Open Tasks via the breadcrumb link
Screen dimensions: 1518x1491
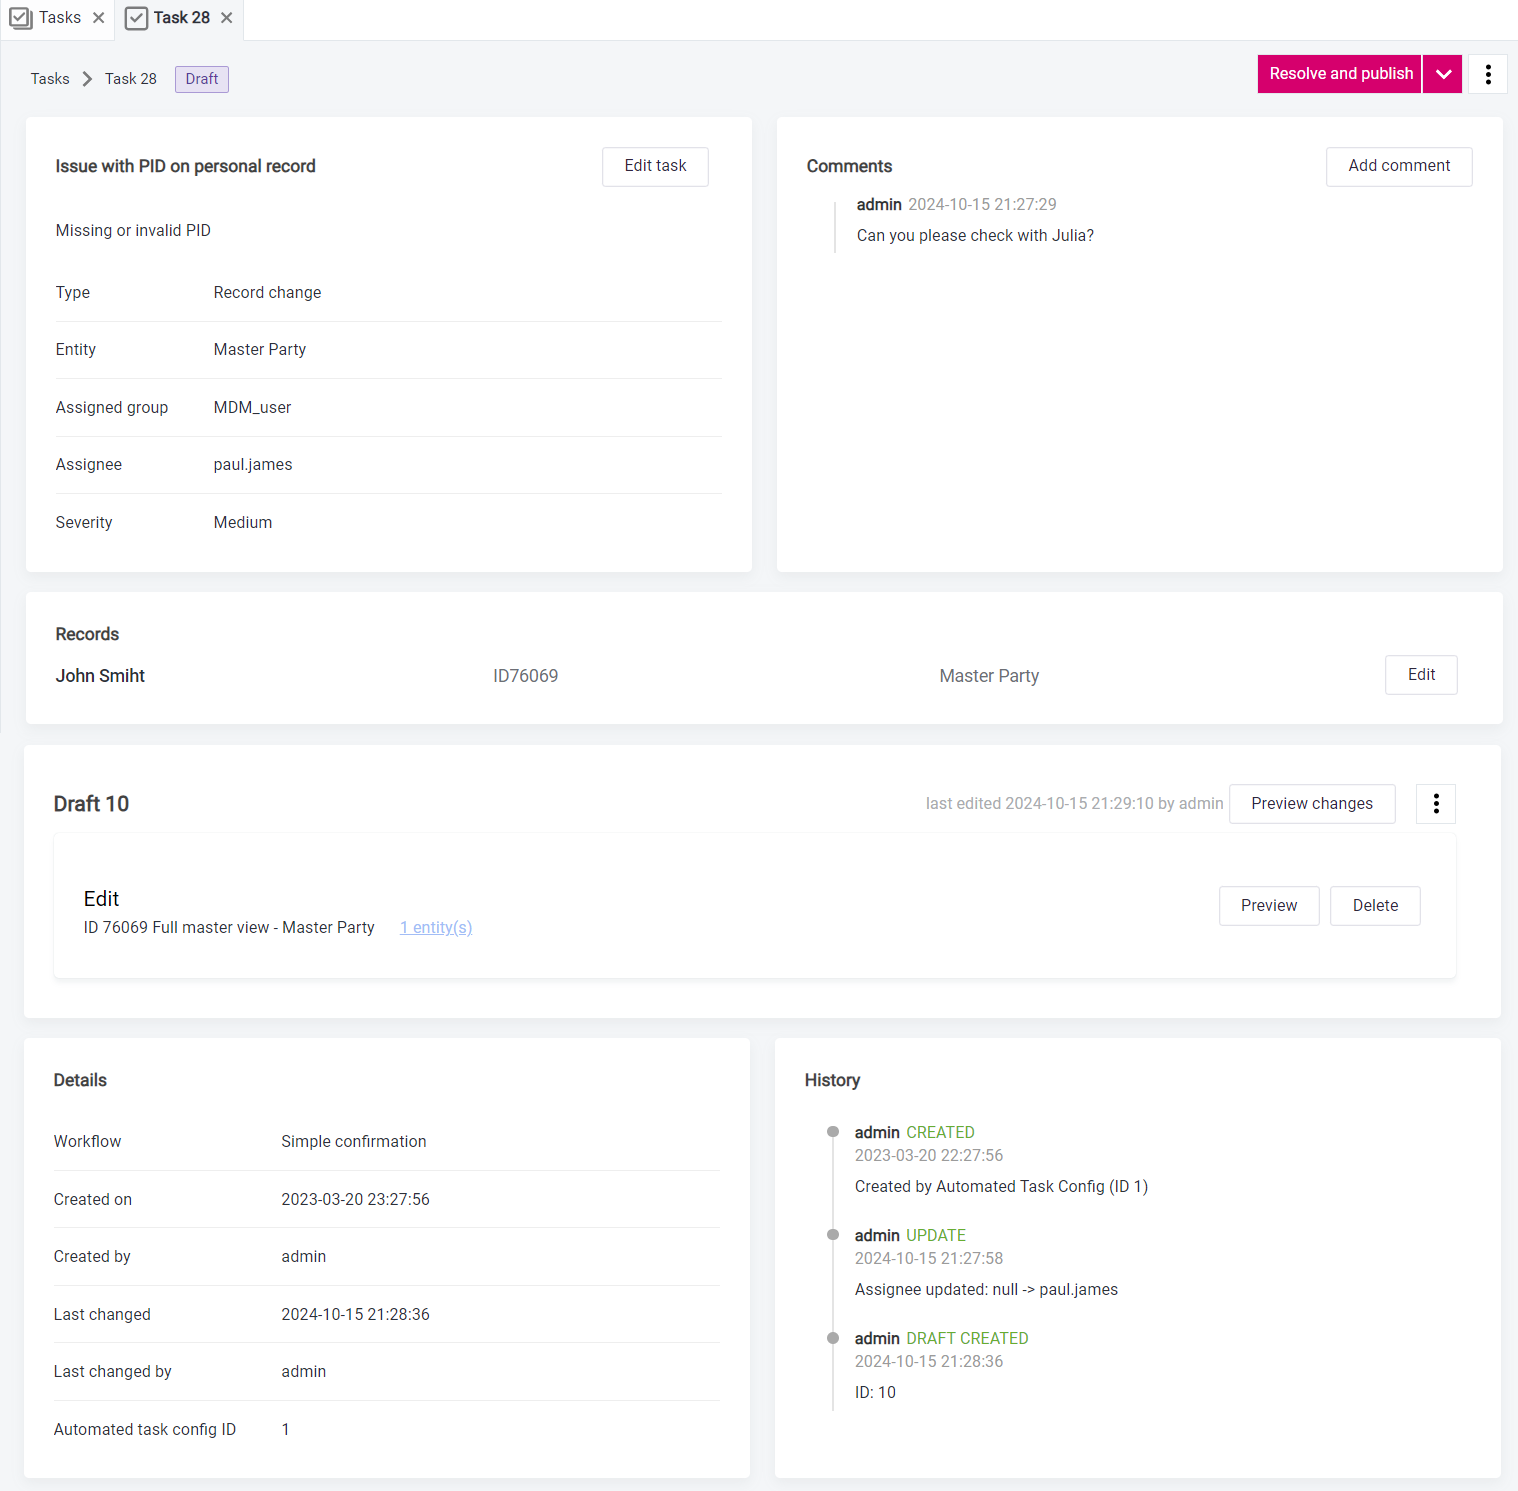coord(49,78)
